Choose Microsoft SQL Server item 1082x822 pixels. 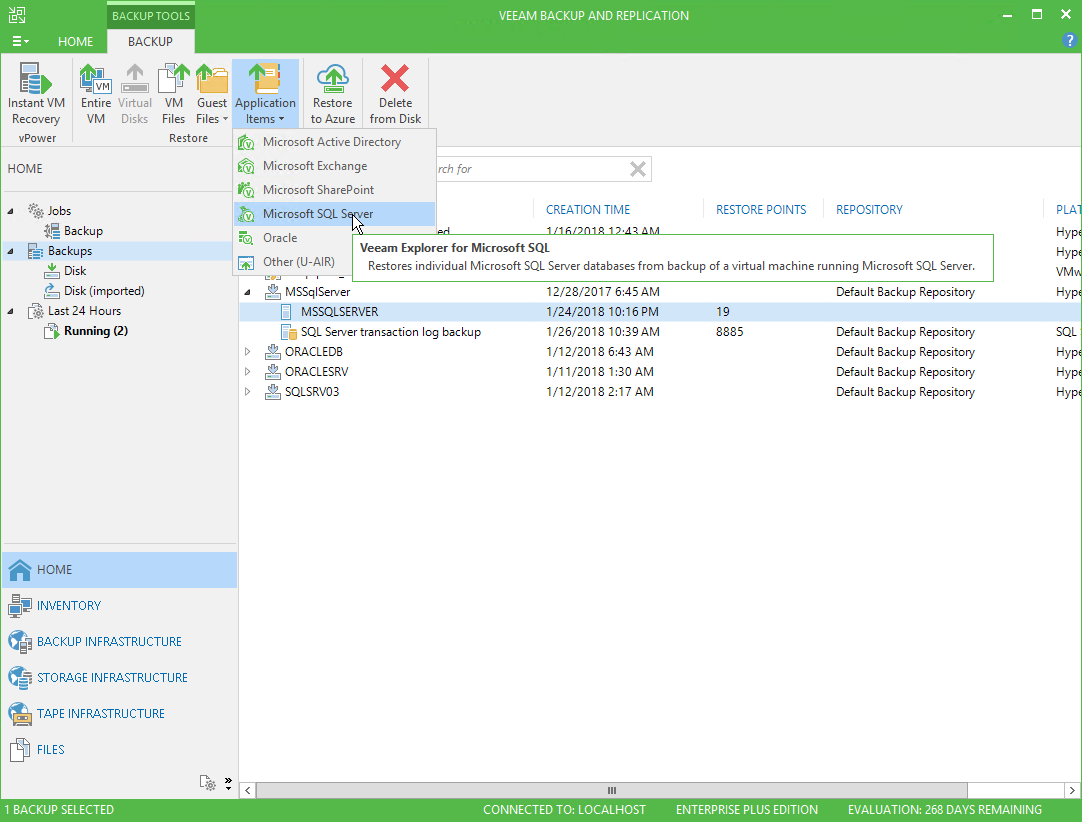[334, 214]
